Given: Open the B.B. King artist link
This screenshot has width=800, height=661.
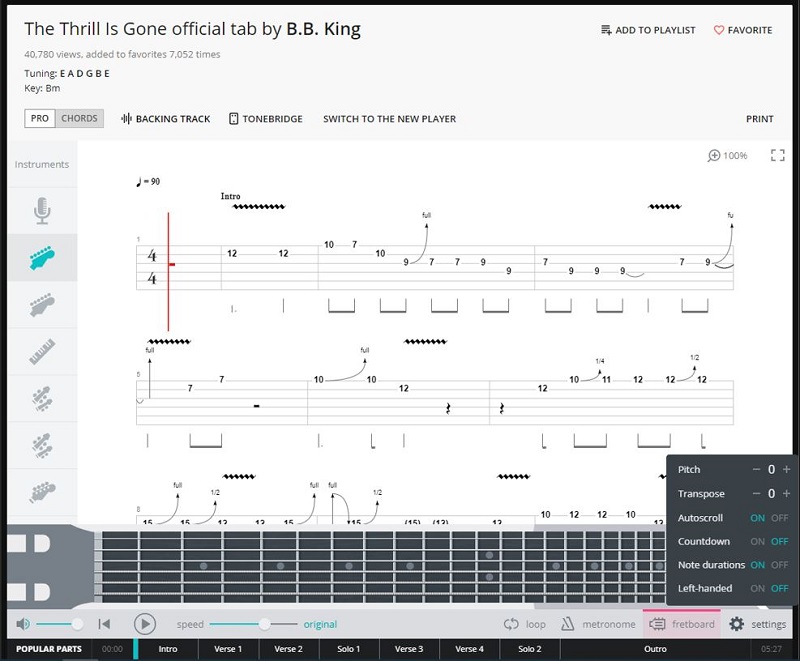Looking at the screenshot, I should coord(323,29).
